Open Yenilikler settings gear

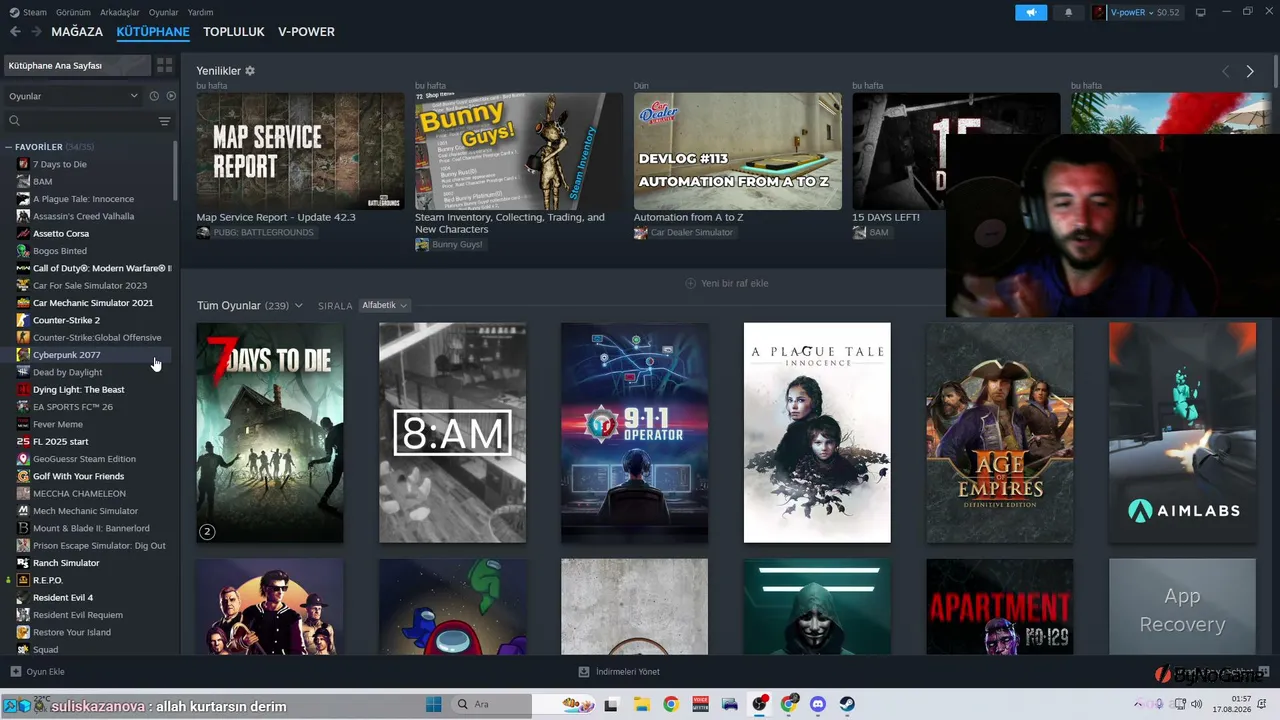250,71
